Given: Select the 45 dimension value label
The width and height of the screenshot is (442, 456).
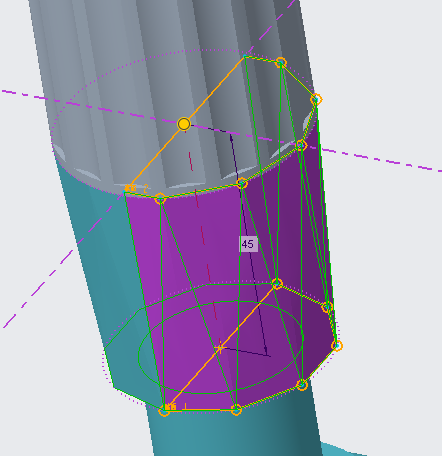Looking at the screenshot, I should [x=248, y=244].
